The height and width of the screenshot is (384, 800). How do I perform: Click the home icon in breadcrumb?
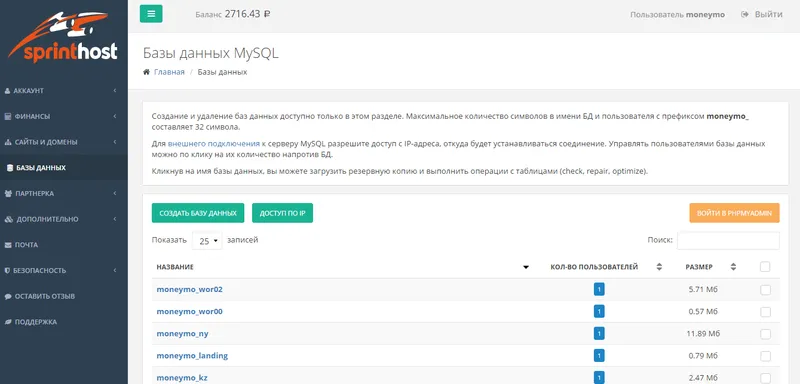(146, 72)
